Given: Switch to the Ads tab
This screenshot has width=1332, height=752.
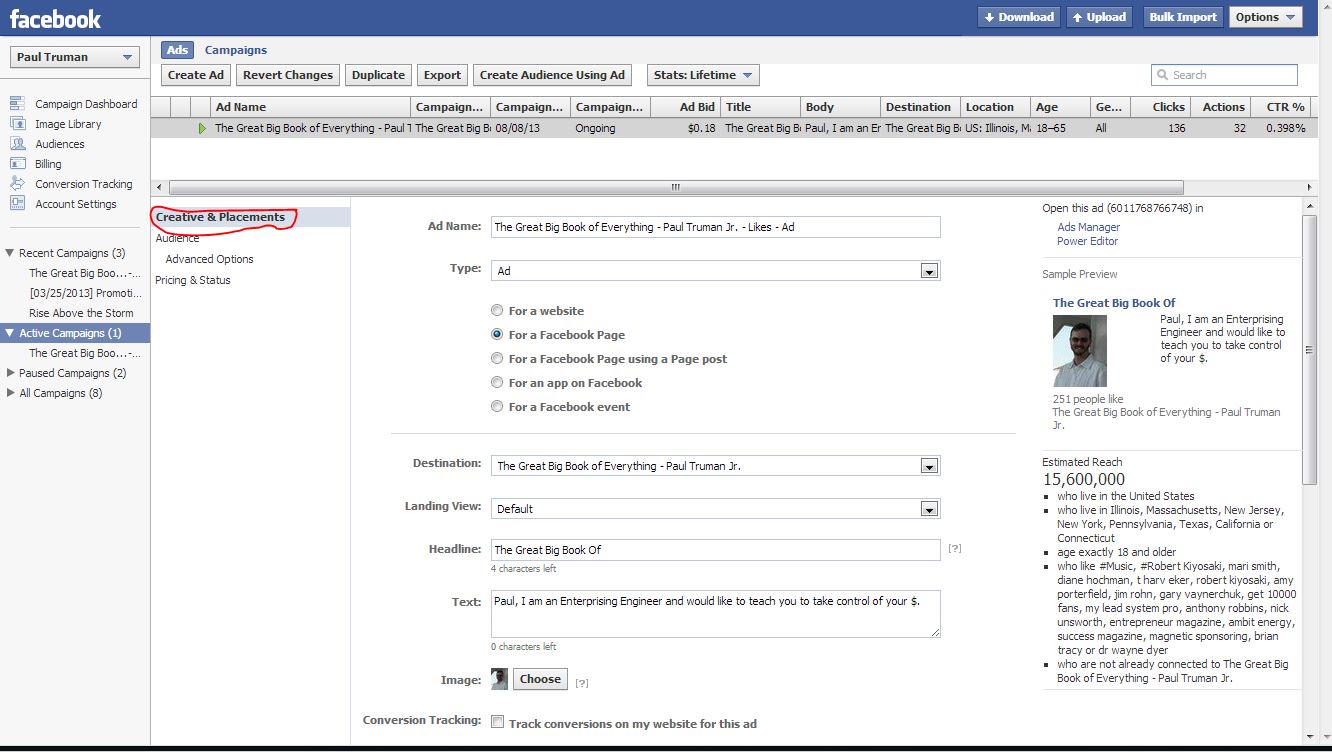Looking at the screenshot, I should (x=177, y=50).
